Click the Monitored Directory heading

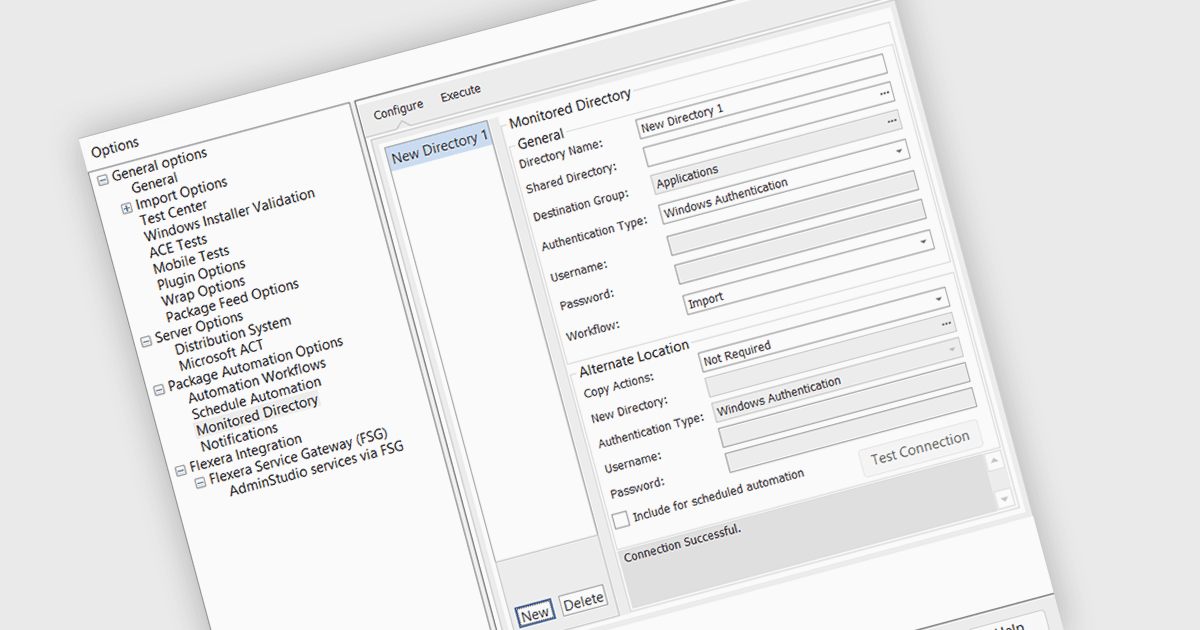click(570, 109)
